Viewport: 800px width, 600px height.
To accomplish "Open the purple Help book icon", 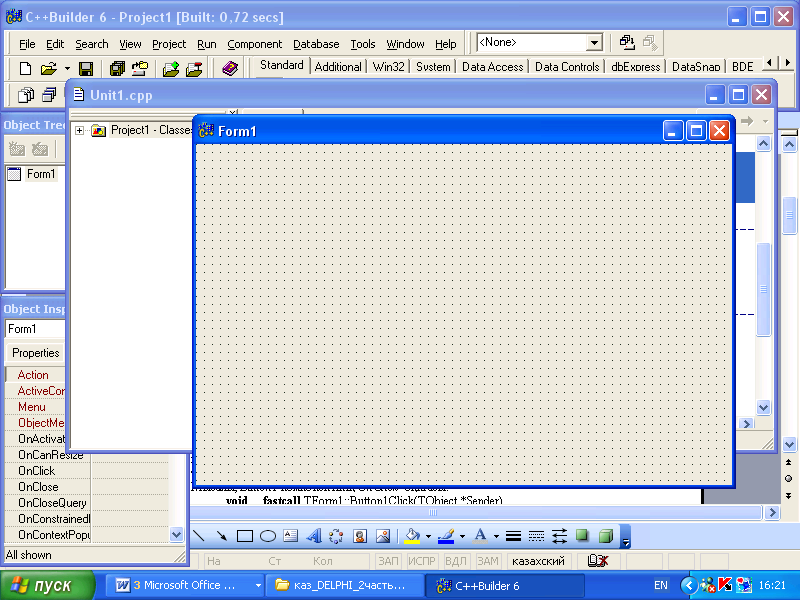I will (230, 68).
